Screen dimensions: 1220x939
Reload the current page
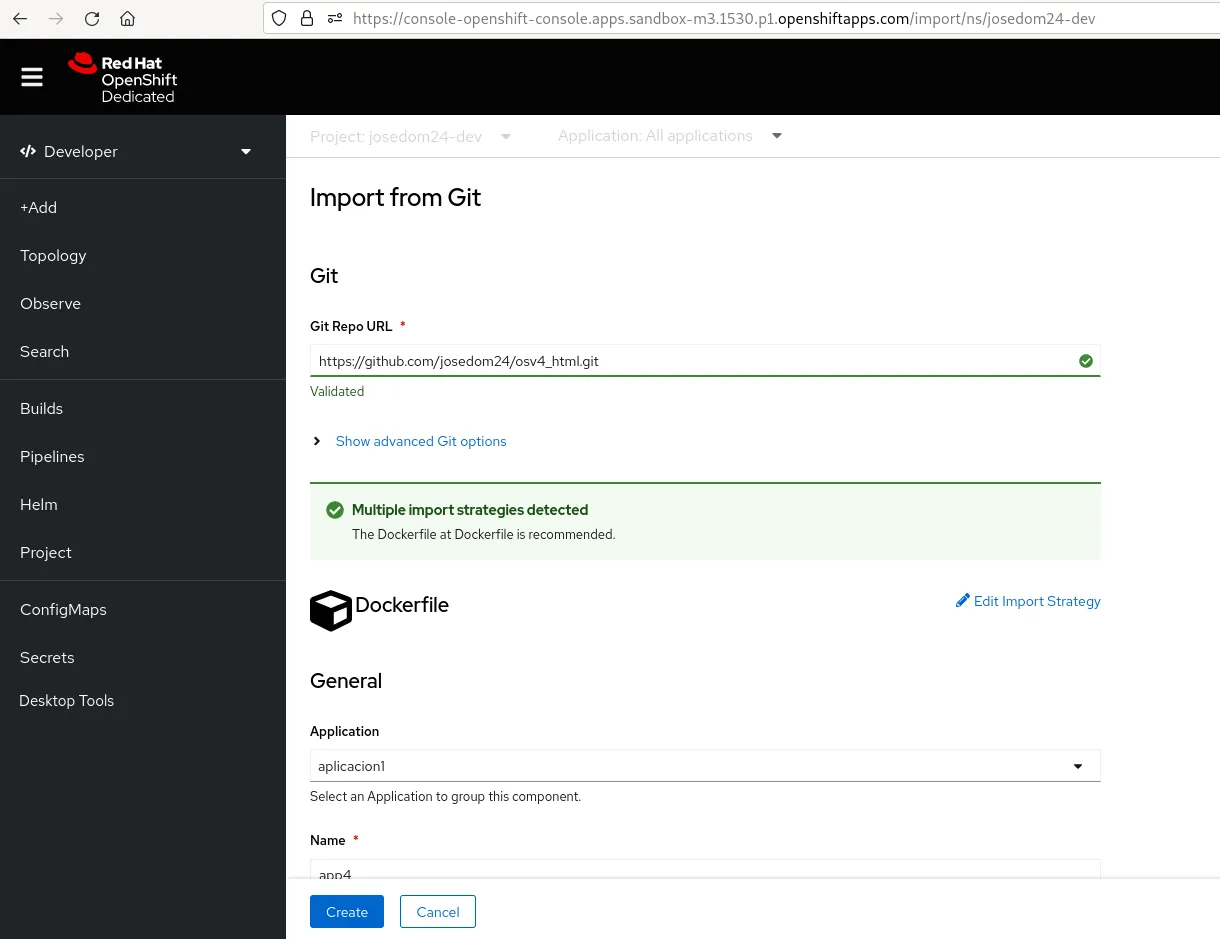pyautogui.click(x=92, y=17)
